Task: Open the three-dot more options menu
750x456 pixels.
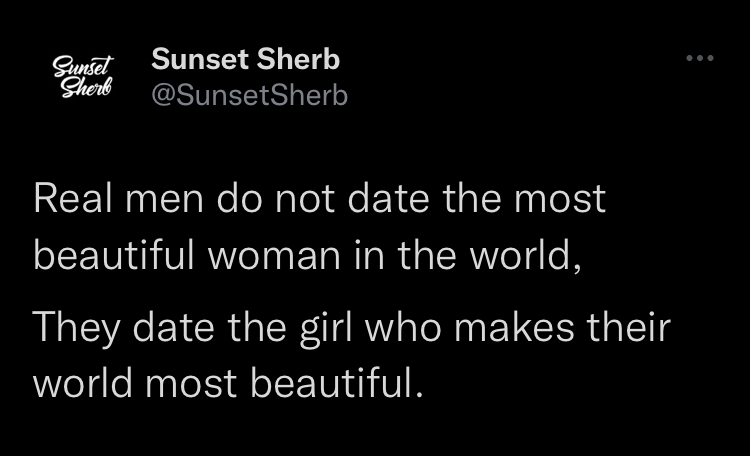Action: pyautogui.click(x=700, y=58)
